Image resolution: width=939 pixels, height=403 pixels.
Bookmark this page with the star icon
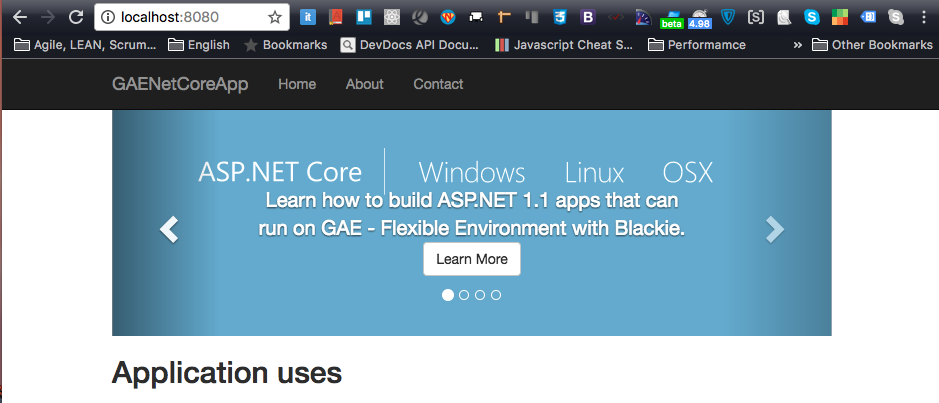275,17
